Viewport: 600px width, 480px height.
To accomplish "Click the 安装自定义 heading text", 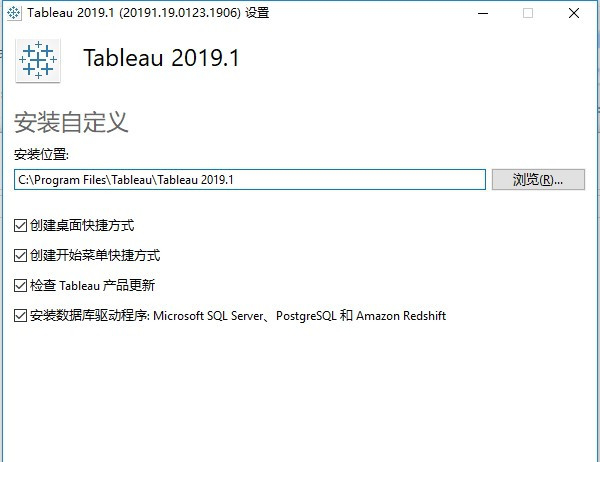I will [x=71, y=122].
